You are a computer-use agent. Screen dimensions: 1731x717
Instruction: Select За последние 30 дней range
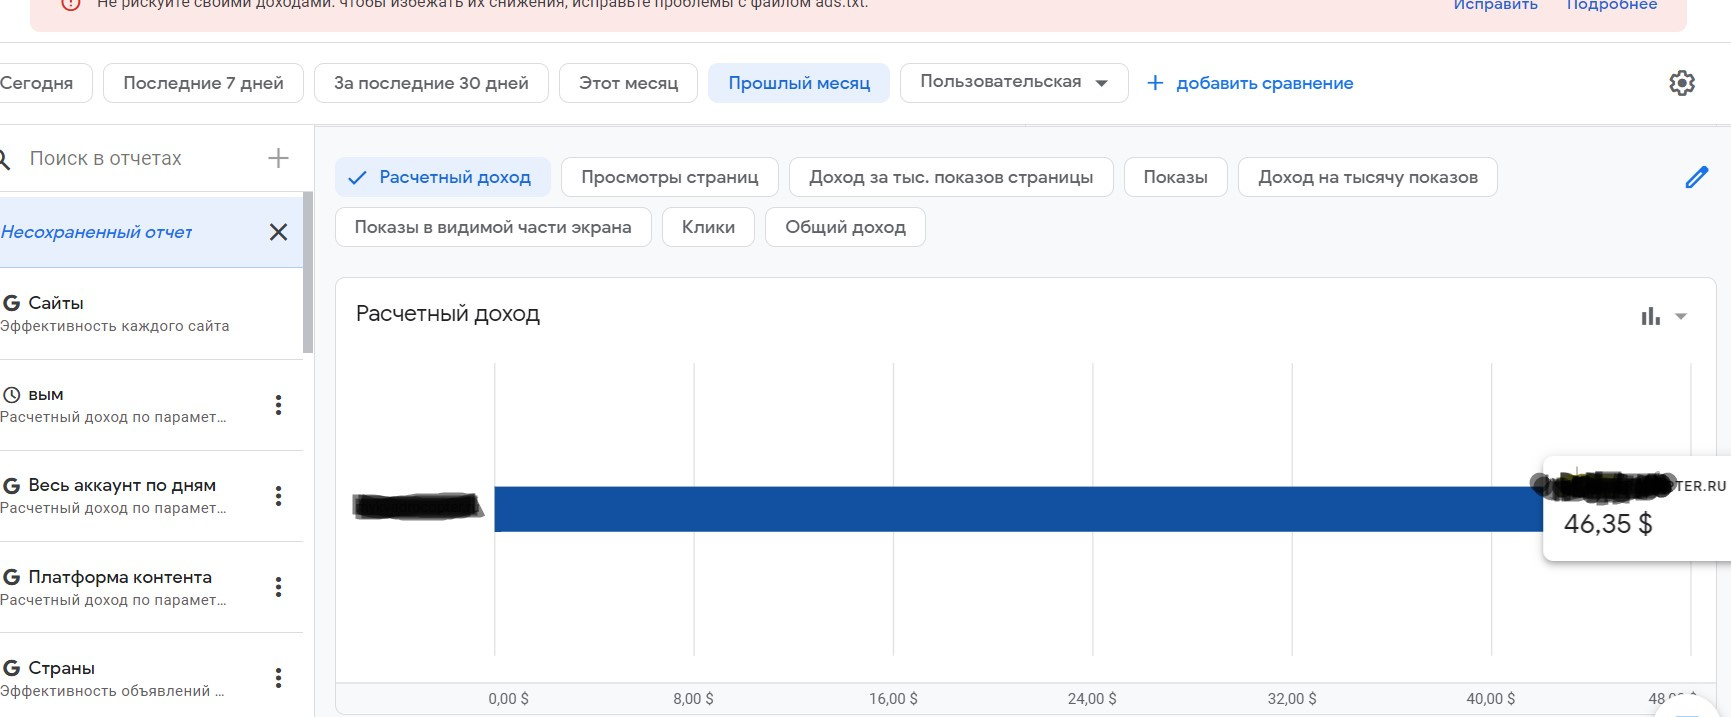[431, 83]
